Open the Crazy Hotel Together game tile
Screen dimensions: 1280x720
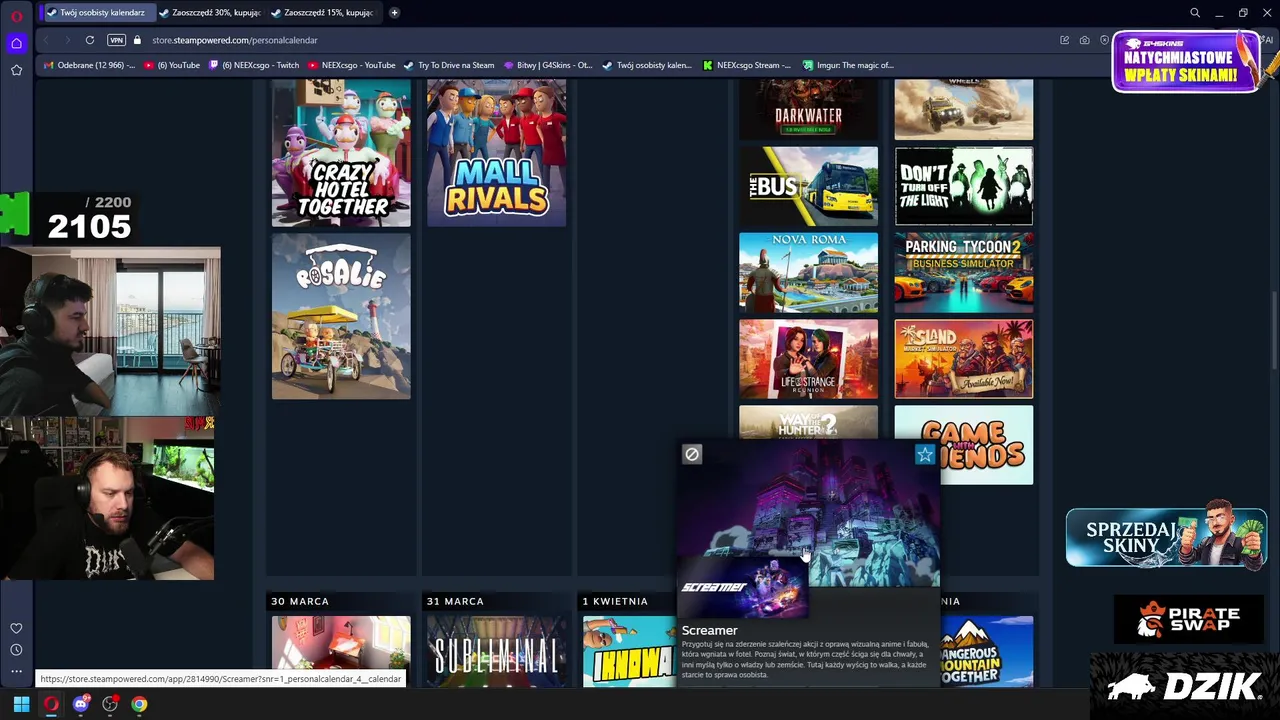pos(341,153)
